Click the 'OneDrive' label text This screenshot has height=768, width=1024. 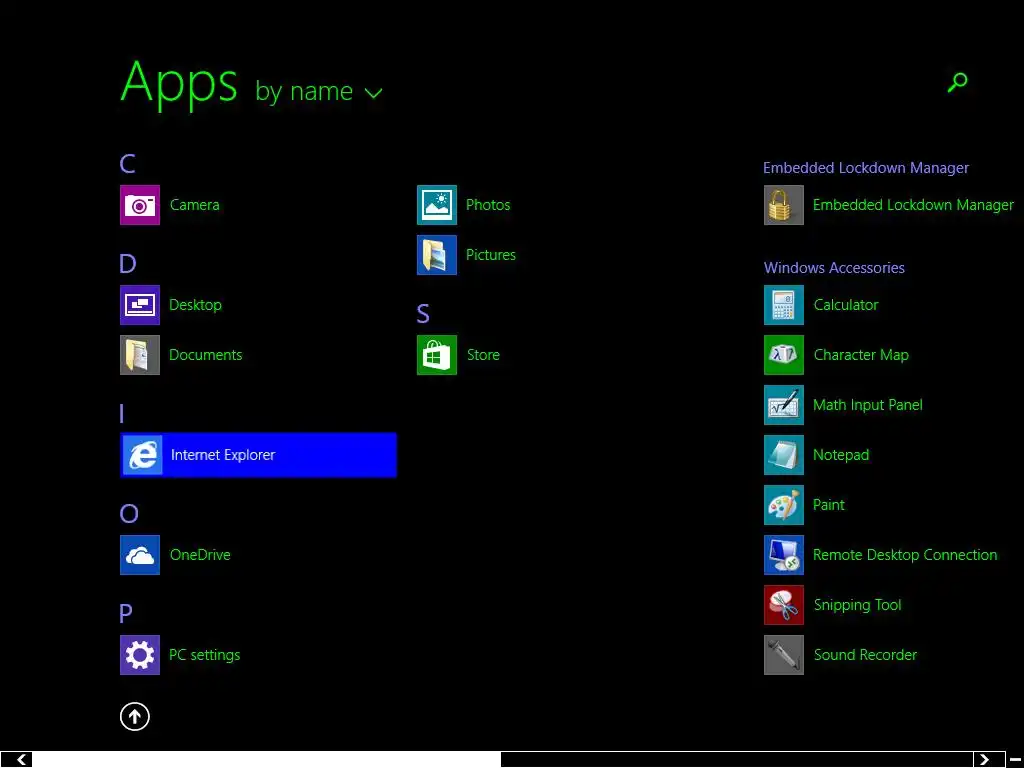[x=200, y=555]
